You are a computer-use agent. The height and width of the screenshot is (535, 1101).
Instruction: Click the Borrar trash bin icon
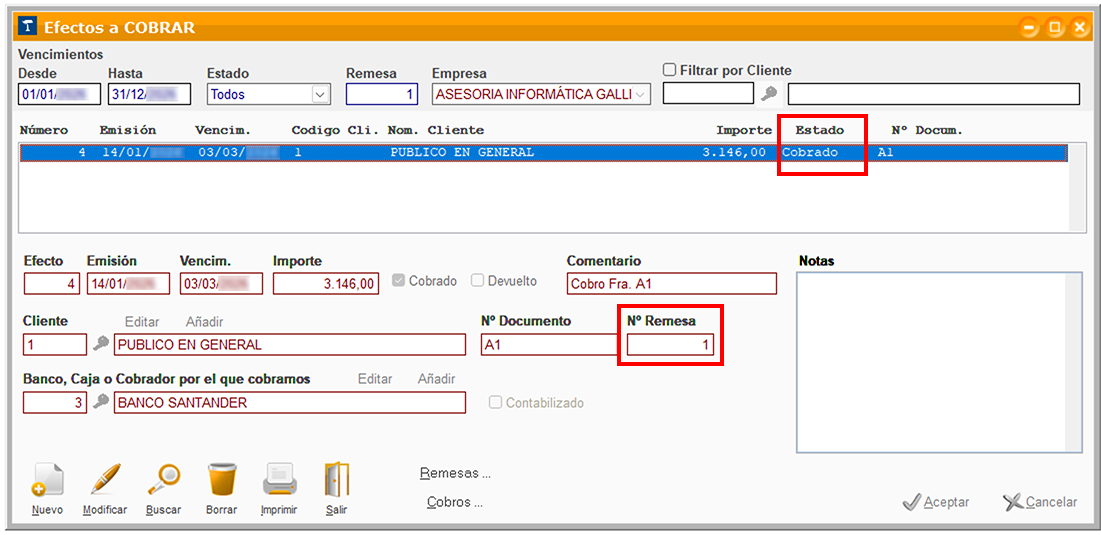(222, 482)
